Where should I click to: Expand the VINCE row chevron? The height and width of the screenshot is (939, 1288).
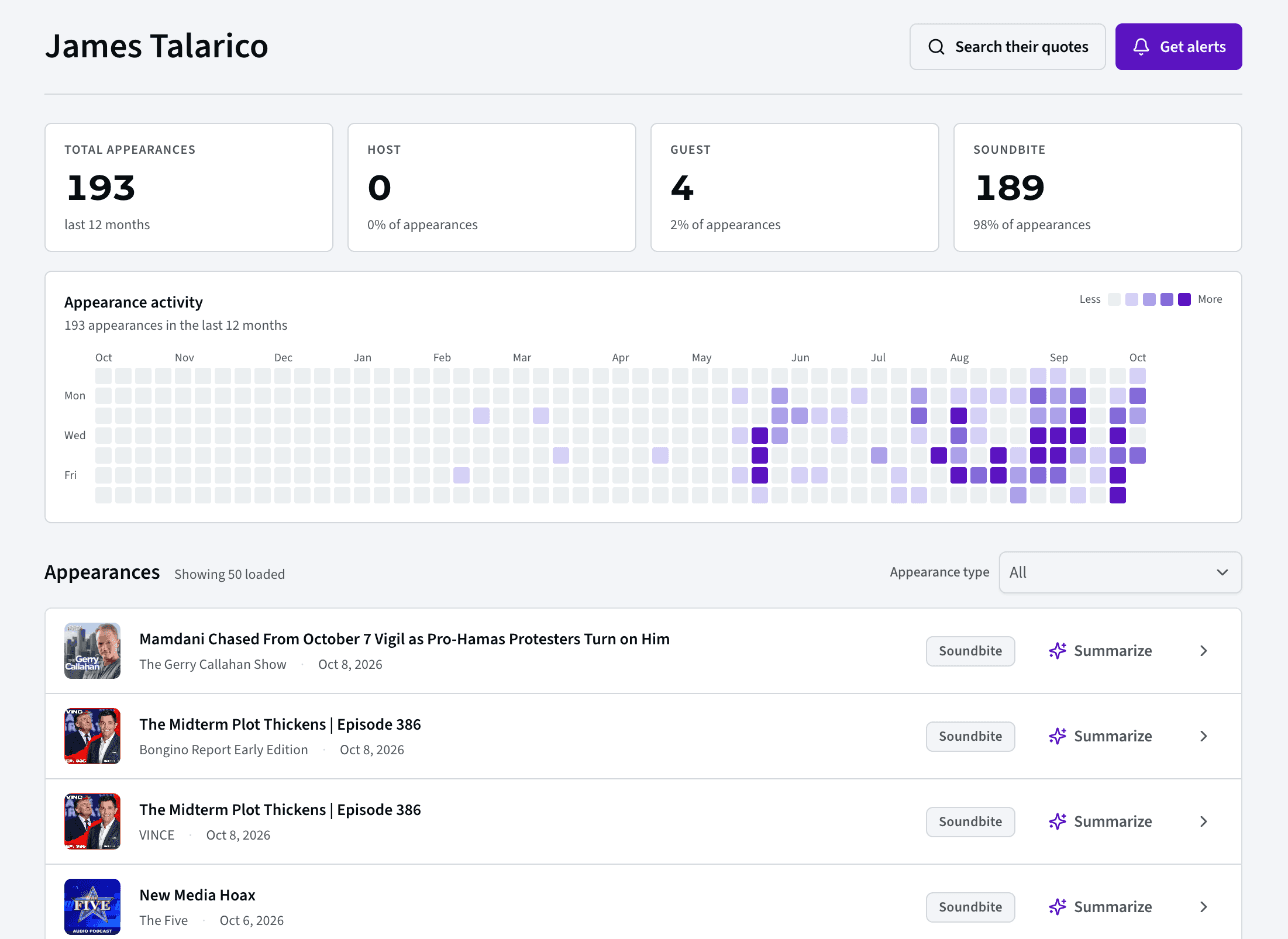(x=1204, y=821)
